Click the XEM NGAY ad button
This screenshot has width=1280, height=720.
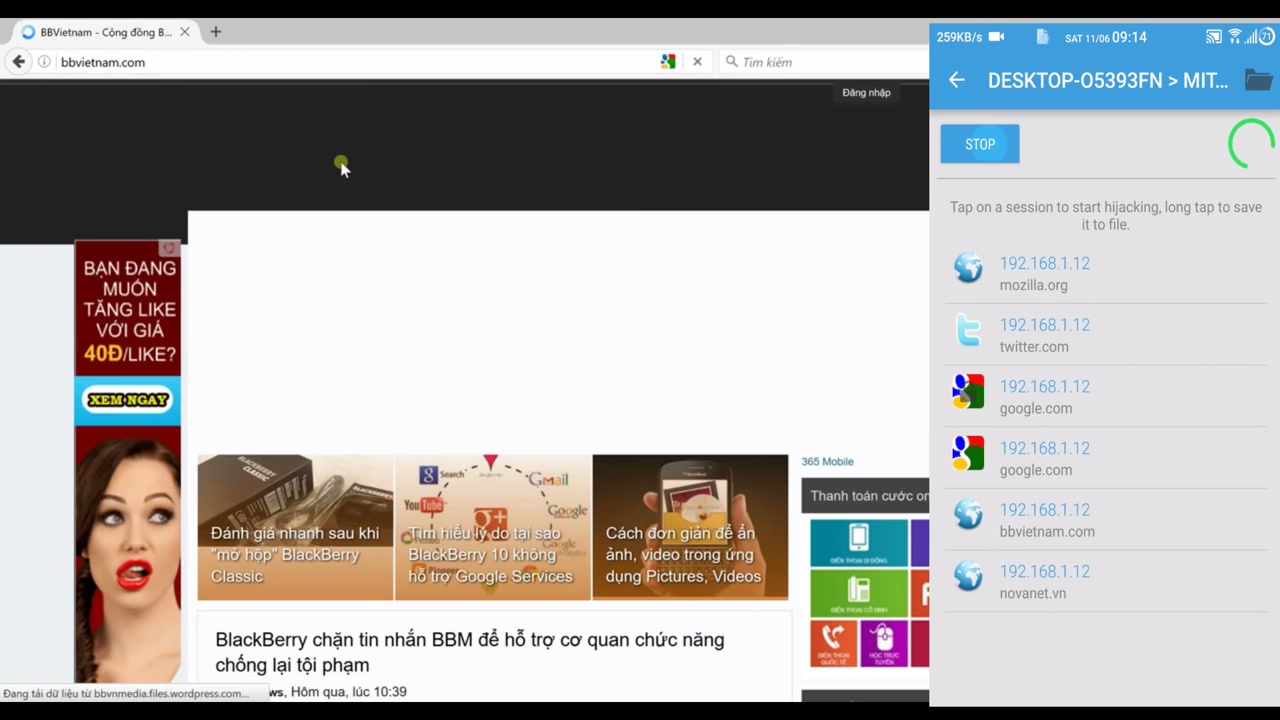coord(128,400)
